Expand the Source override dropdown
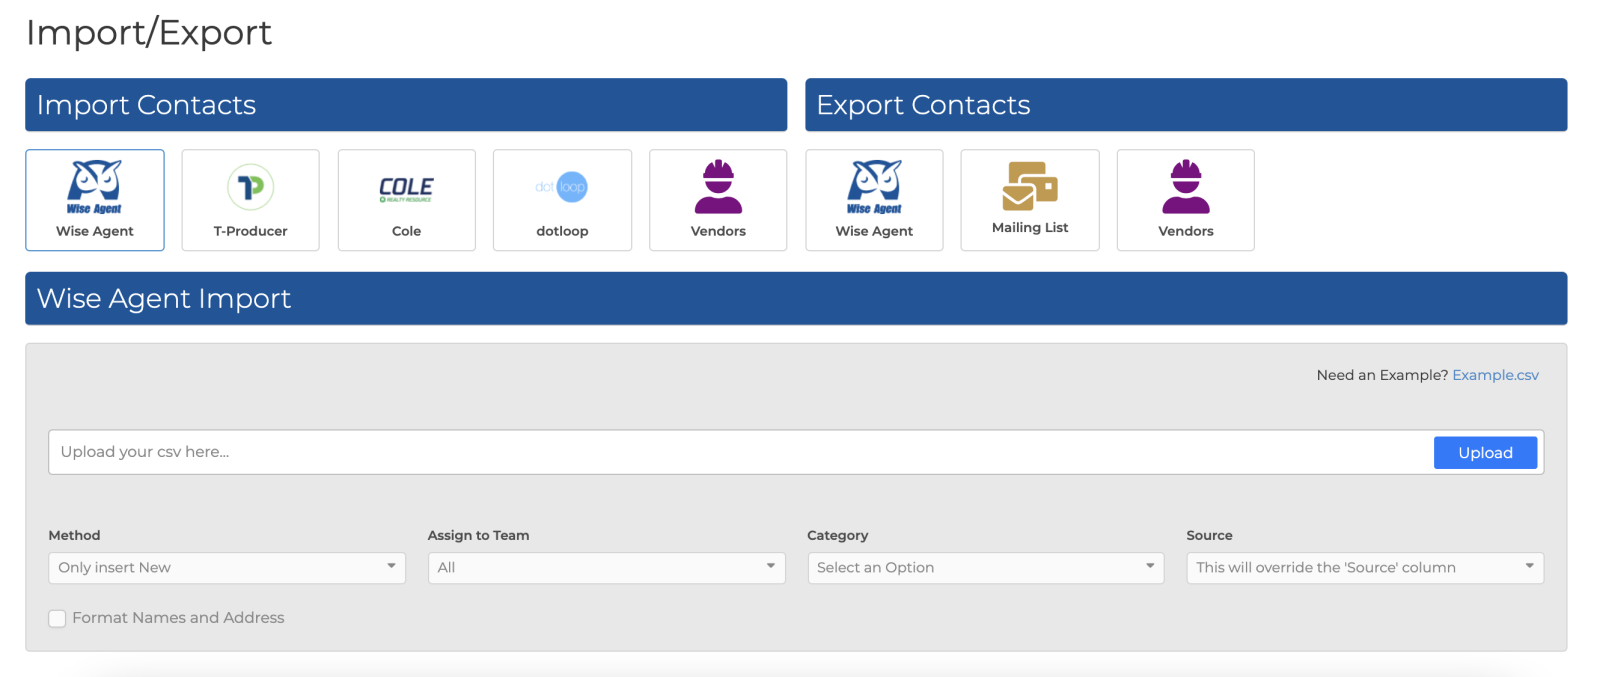 [1365, 568]
